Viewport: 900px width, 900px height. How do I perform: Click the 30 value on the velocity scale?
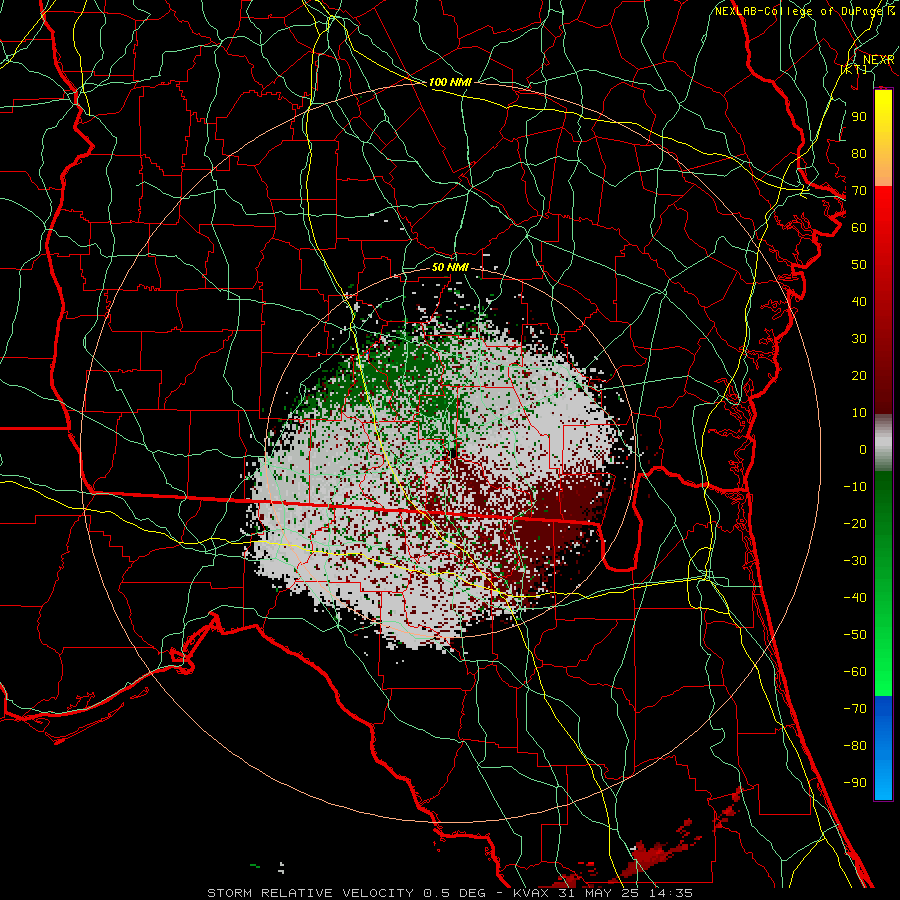click(859, 339)
